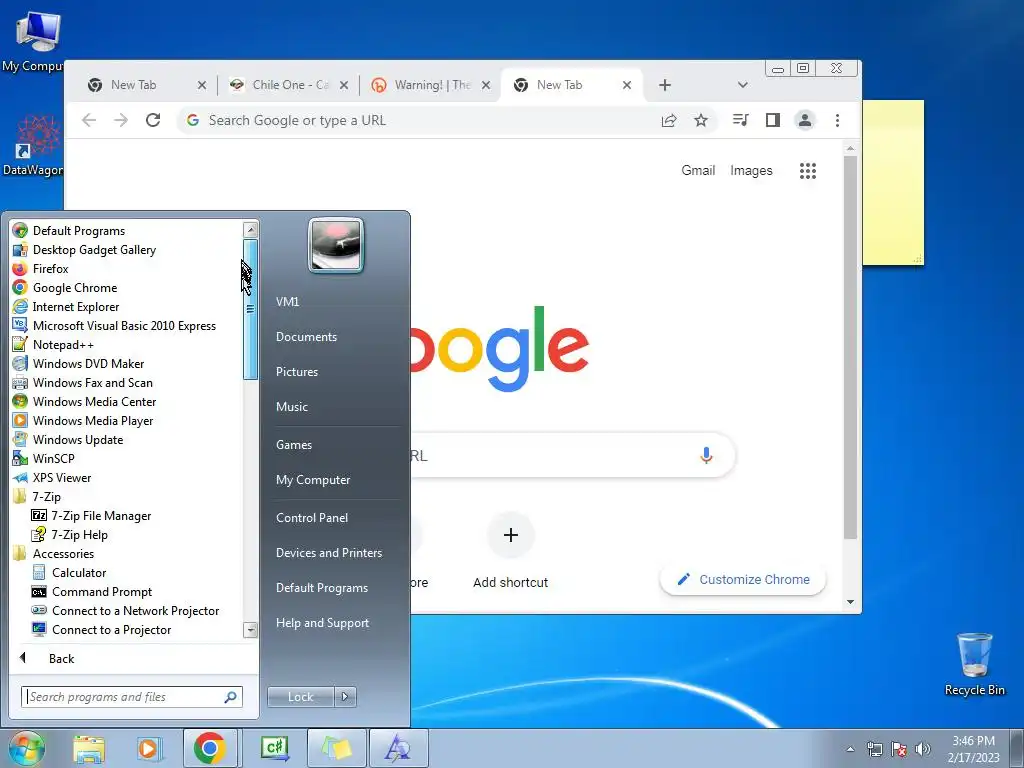Open the Chrome media control icon
1024x768 pixels.
coord(741,120)
